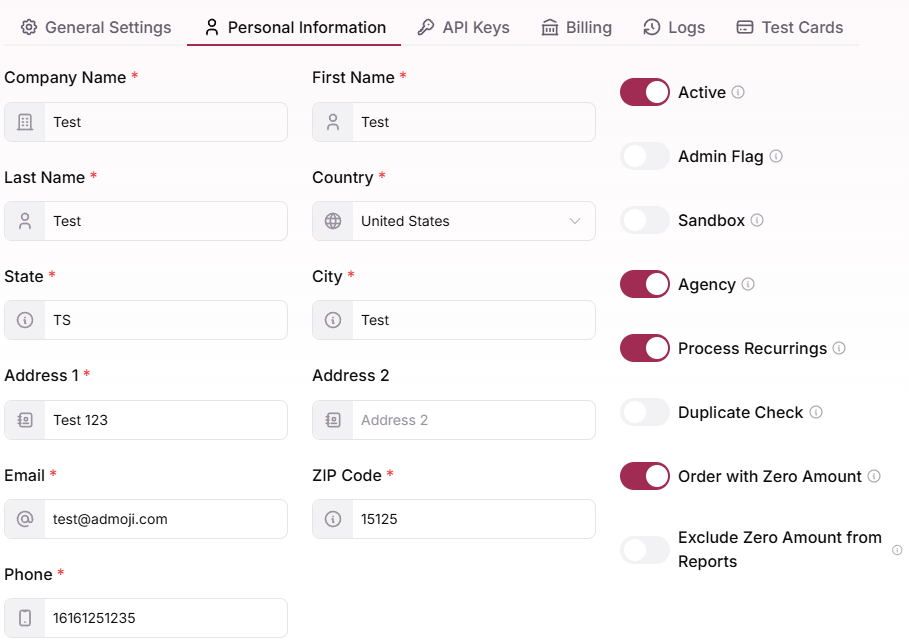909x642 pixels.
Task: Click the key icon beside API Keys
Action: [x=426, y=27]
